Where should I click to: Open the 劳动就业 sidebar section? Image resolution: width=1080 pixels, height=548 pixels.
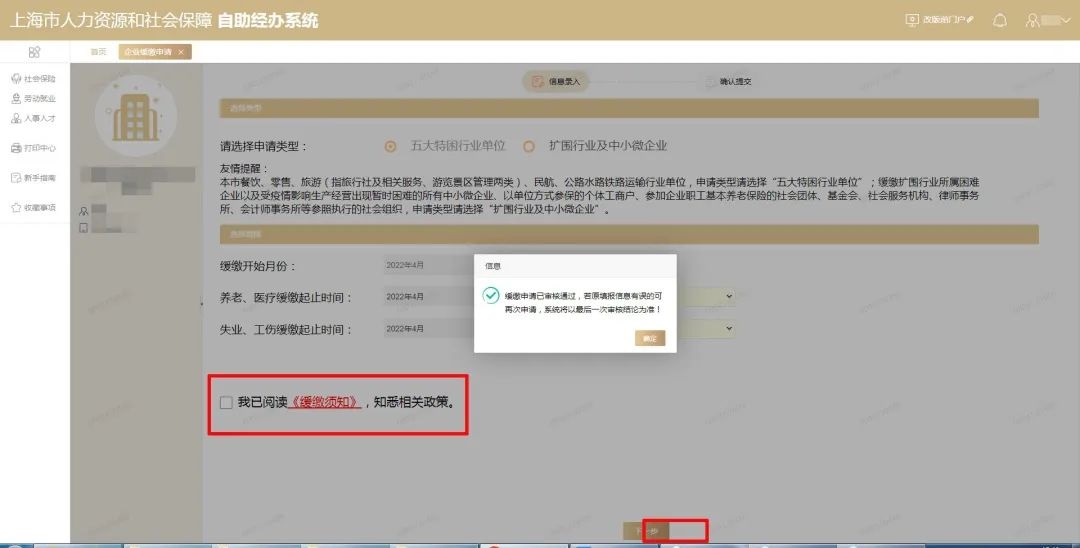(x=34, y=99)
